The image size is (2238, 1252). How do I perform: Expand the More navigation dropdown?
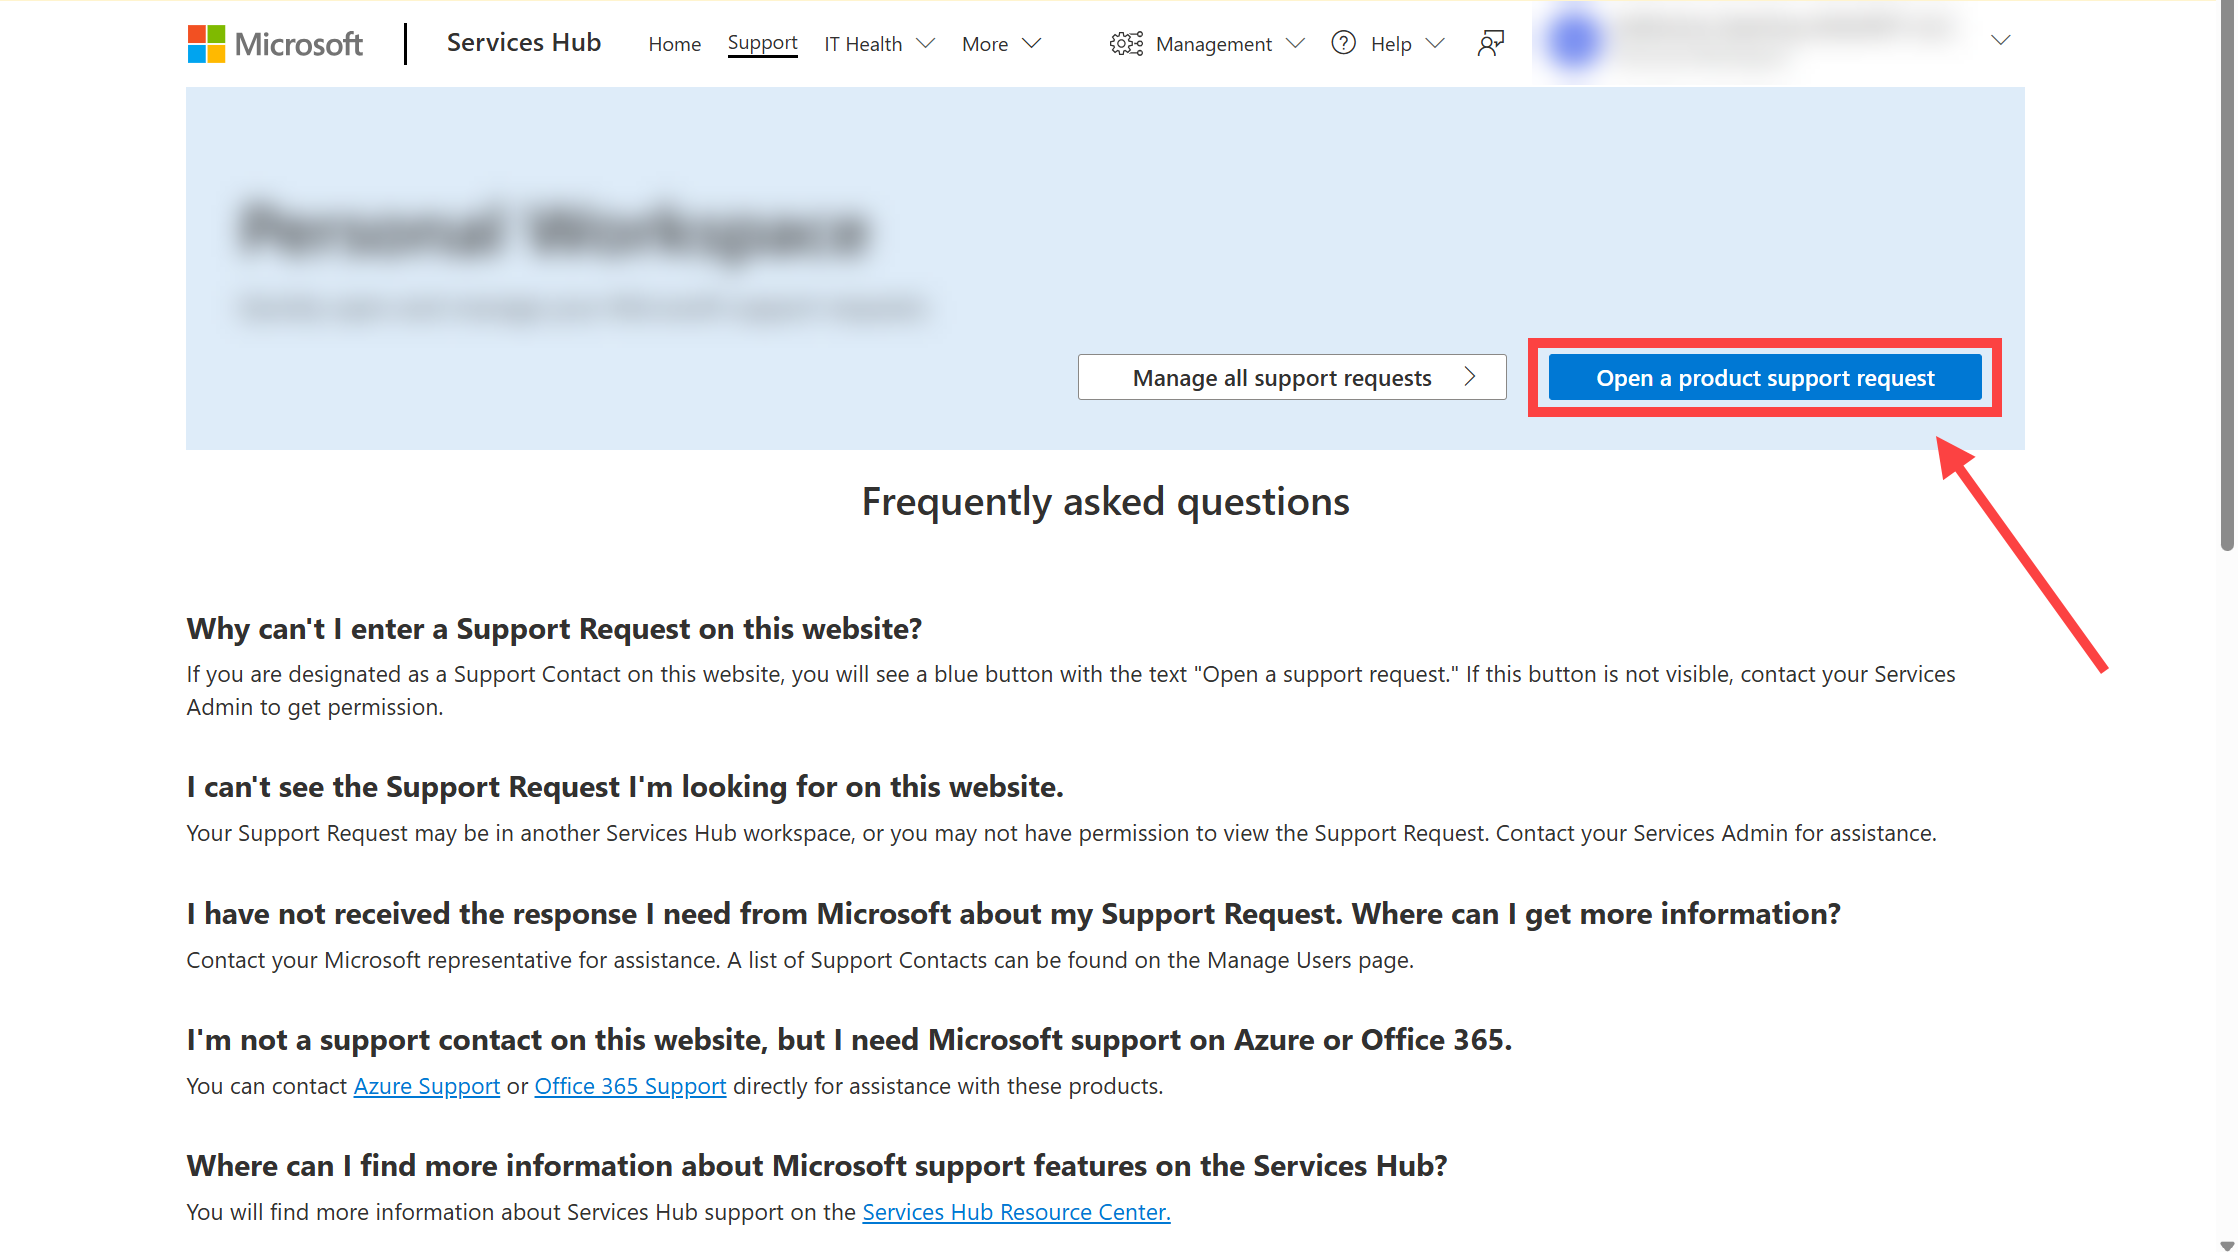pos(1002,43)
